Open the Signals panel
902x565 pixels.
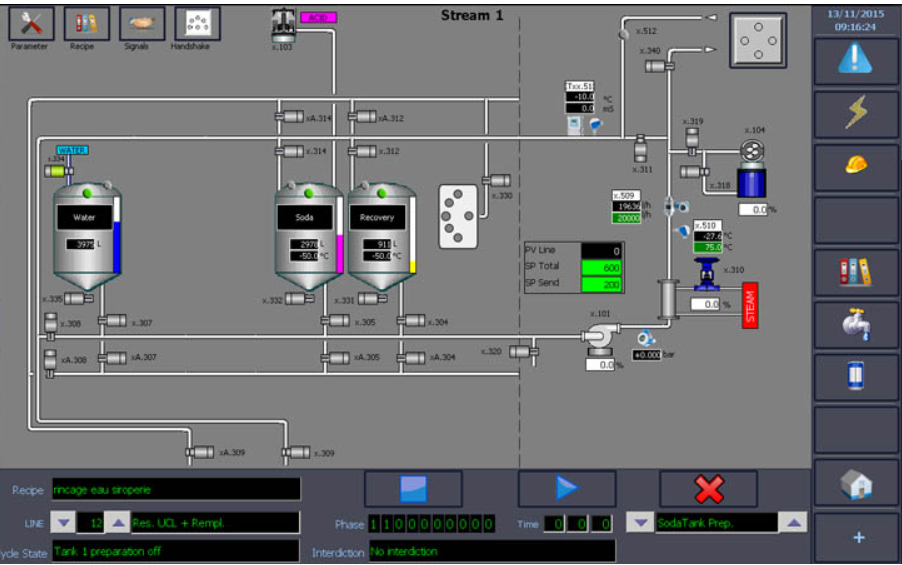pos(142,23)
